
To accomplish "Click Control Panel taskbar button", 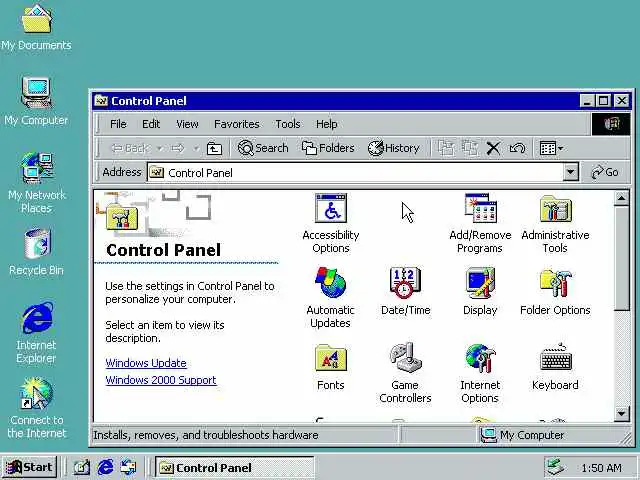I will coord(235,468).
